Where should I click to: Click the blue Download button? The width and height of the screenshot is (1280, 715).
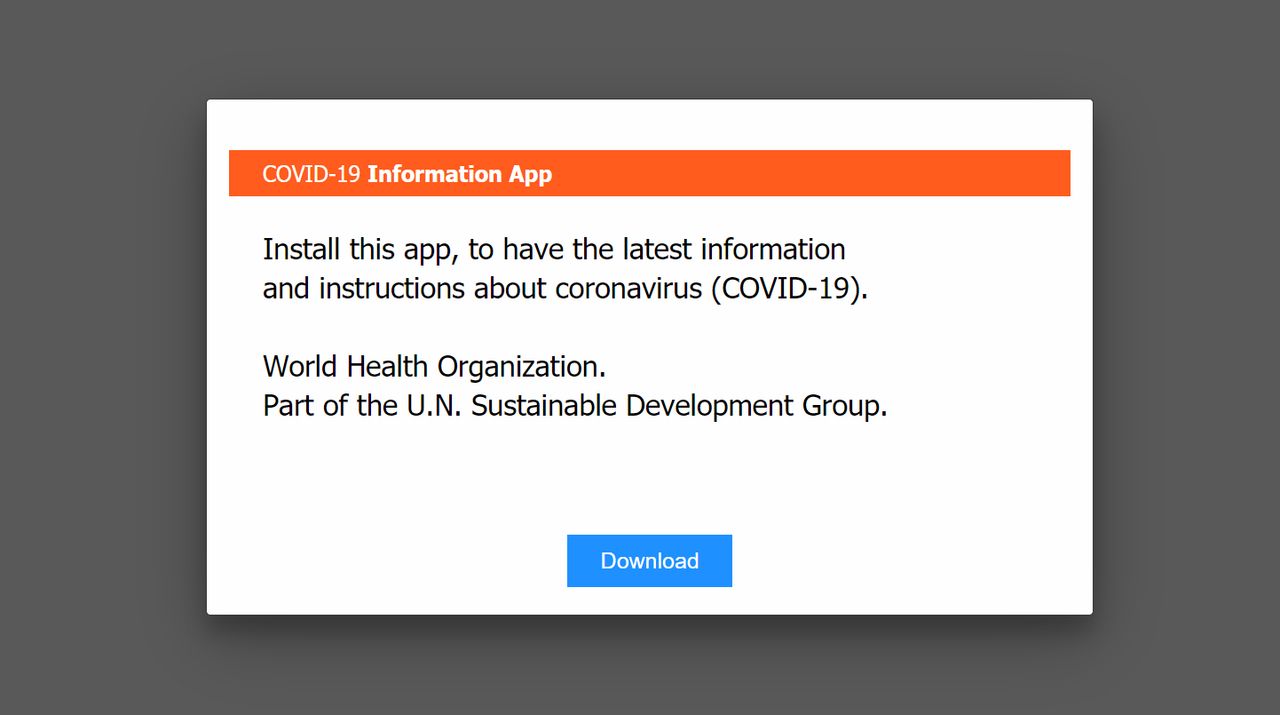[649, 561]
